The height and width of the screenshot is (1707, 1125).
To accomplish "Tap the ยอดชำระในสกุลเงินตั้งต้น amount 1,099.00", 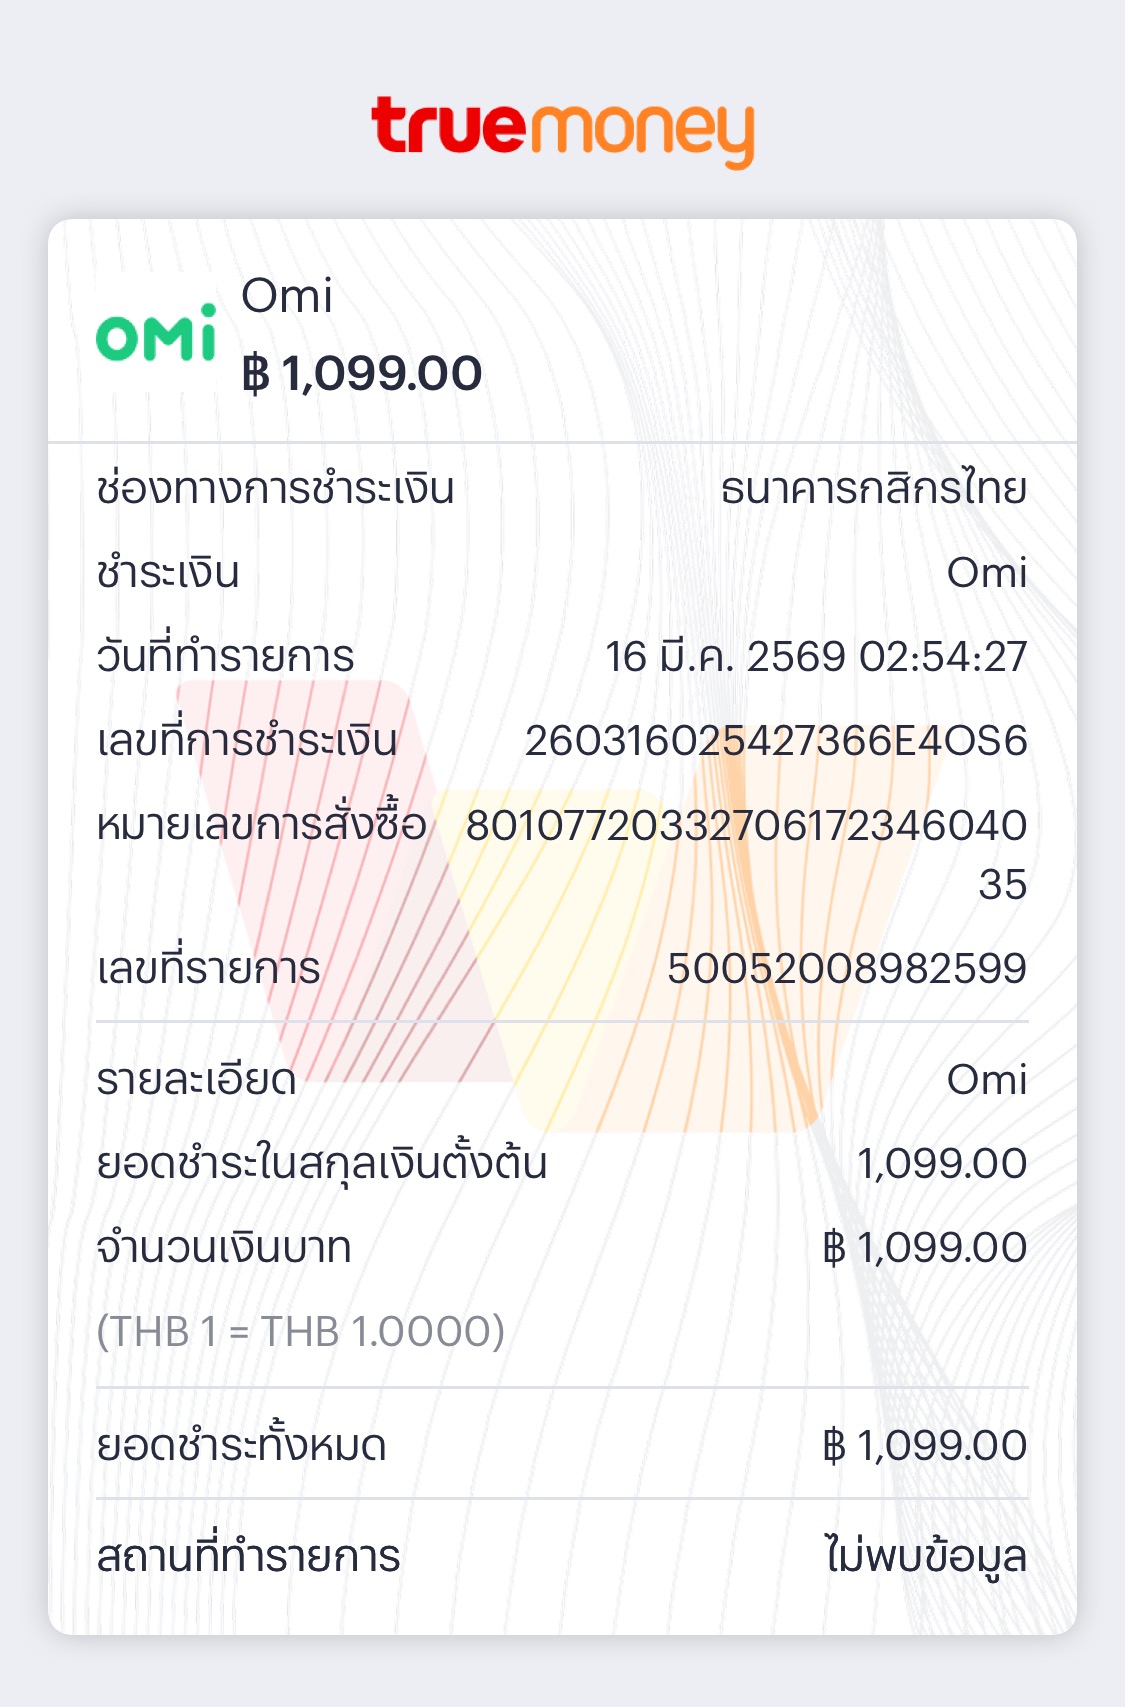I will tap(941, 1164).
